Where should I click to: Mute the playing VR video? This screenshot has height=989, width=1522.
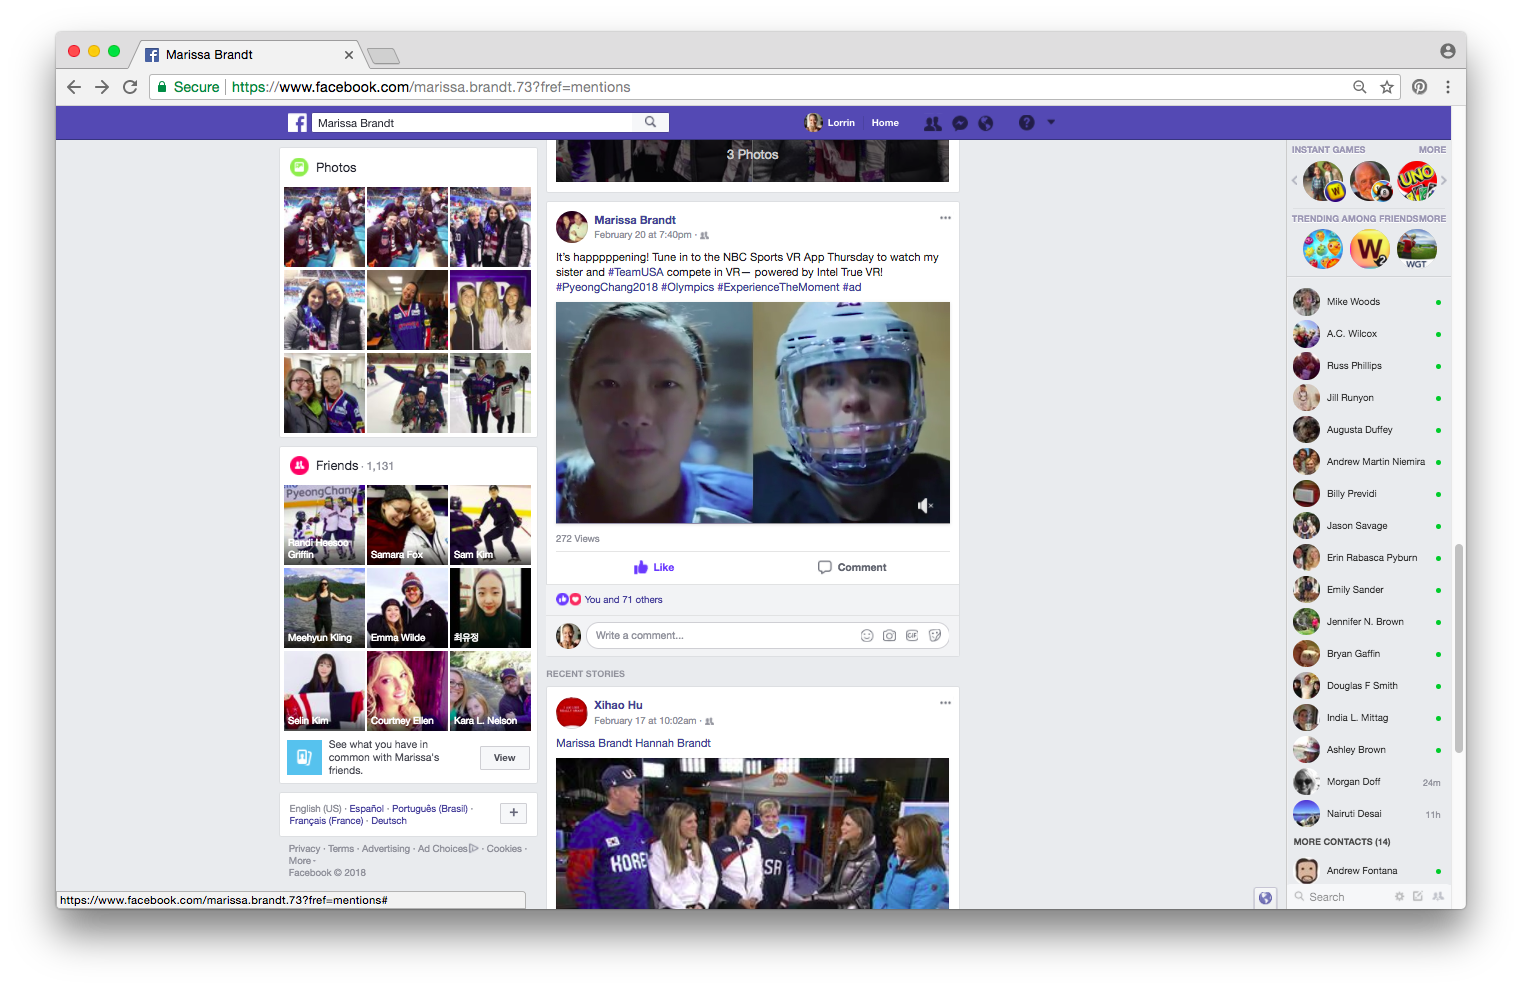coord(925,506)
